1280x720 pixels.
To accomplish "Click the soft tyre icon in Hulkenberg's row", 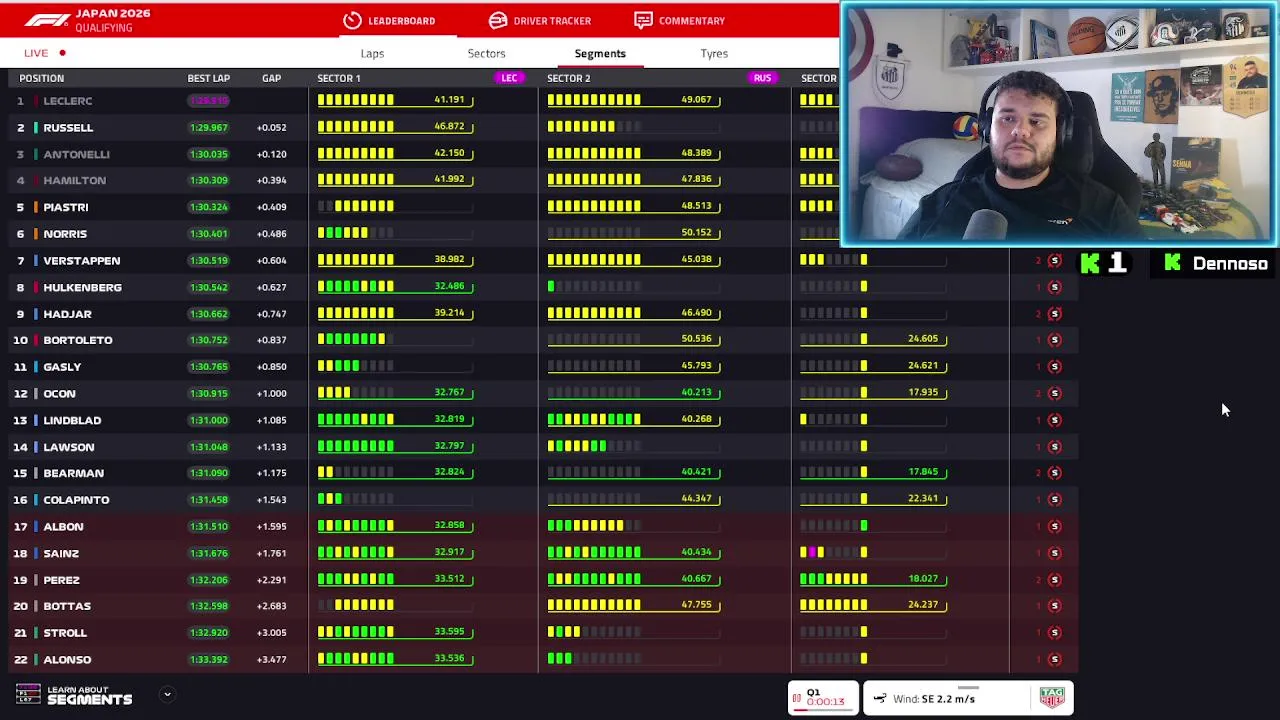I will click(x=1054, y=287).
